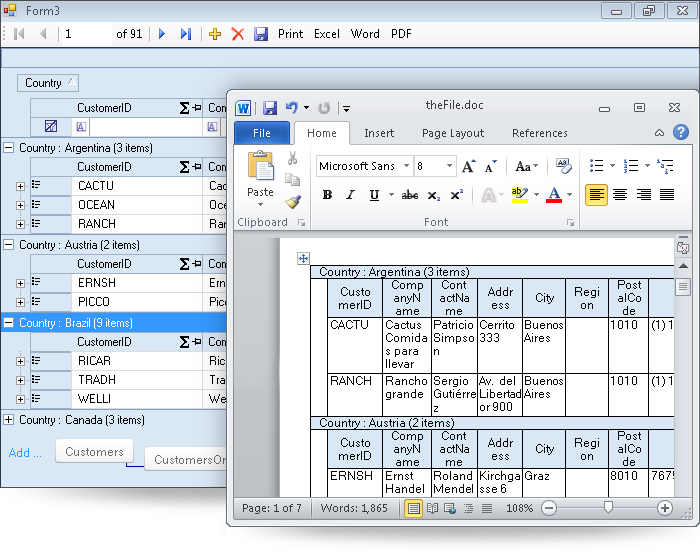
Task: Redo action in Word quick access toolbar
Action: pos(324,108)
